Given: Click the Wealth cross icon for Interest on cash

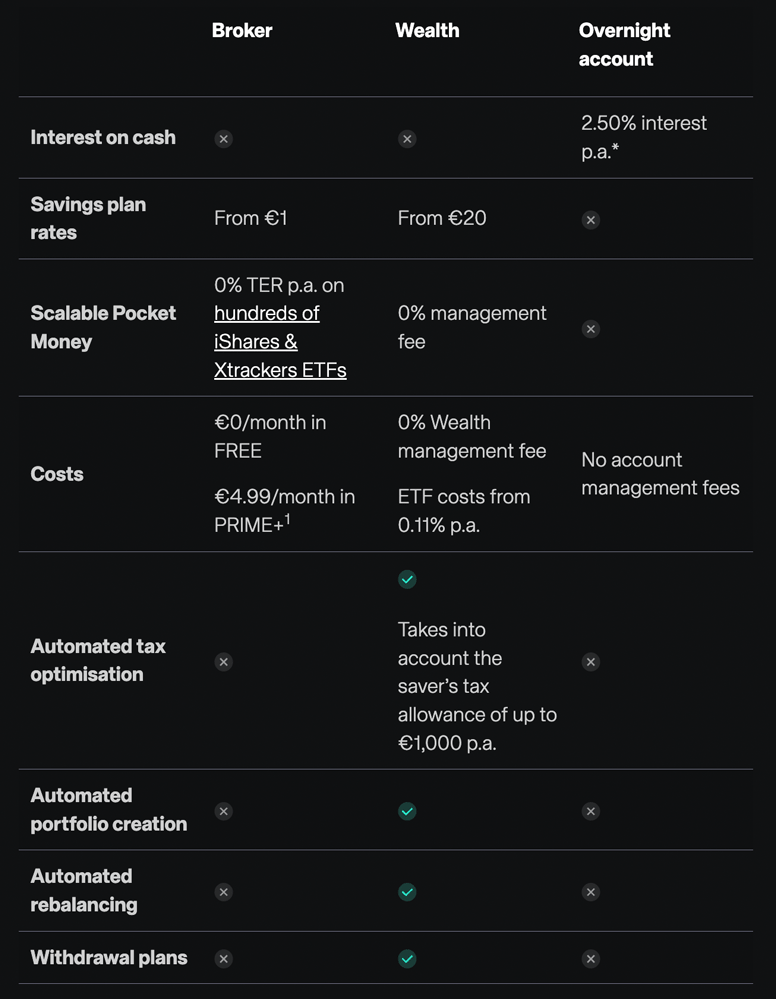Looking at the screenshot, I should click(407, 139).
